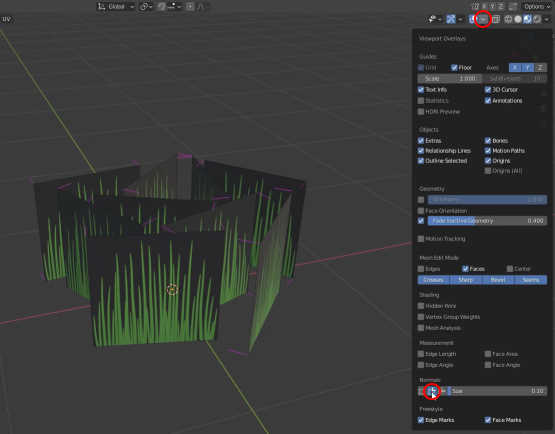Open proportional editing falloff menu

click(x=200, y=6)
